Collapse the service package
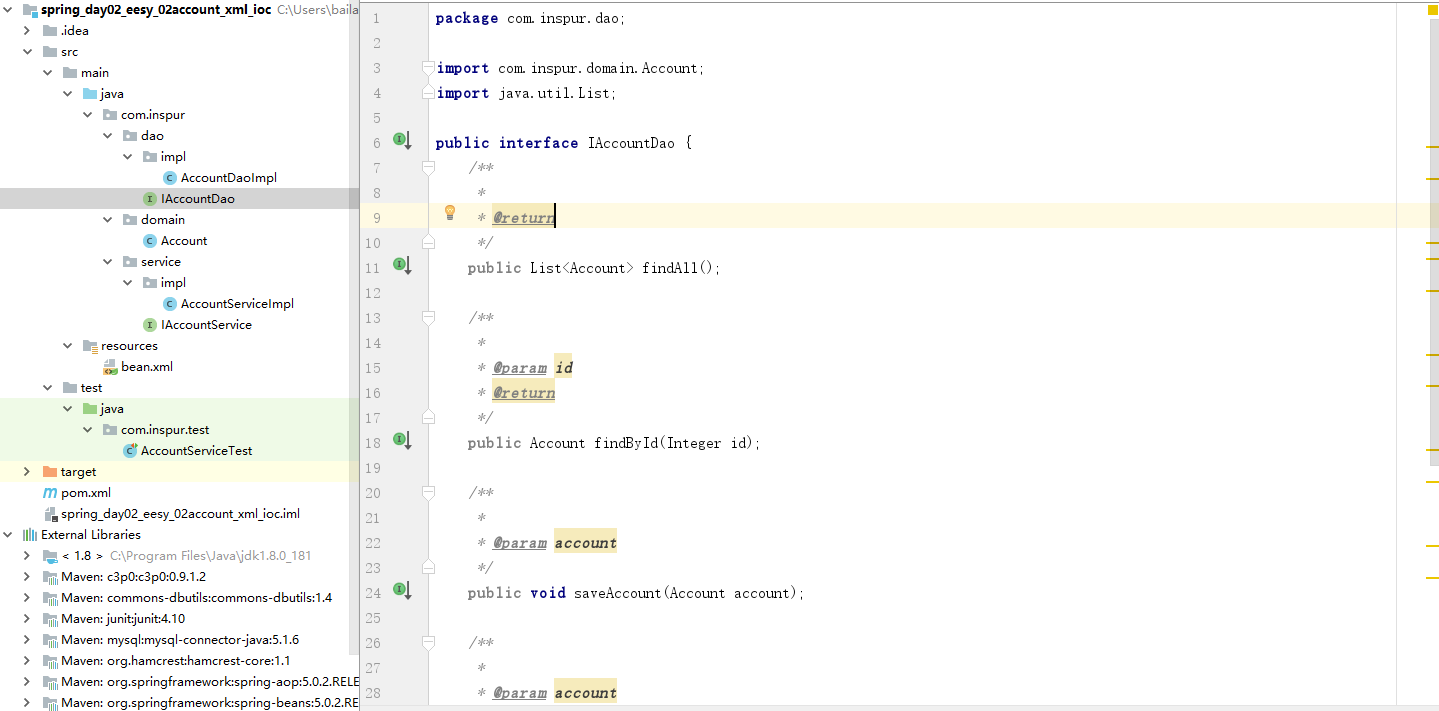The height and width of the screenshot is (711, 1439). (x=108, y=262)
